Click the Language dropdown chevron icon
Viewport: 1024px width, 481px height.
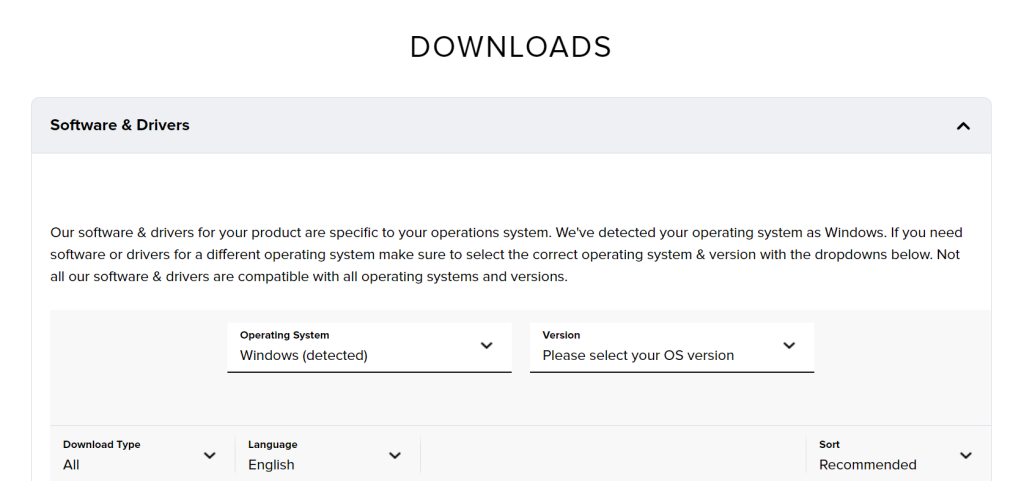[394, 456]
